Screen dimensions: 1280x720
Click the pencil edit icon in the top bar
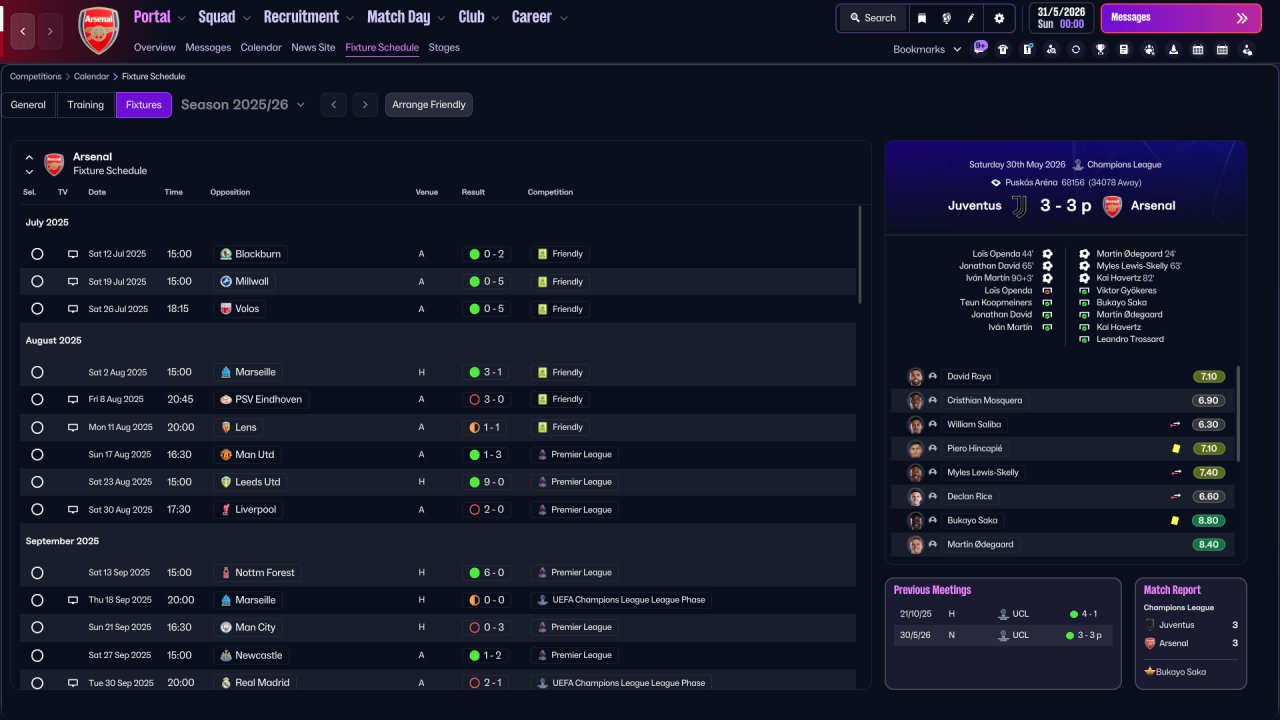click(x=971, y=18)
